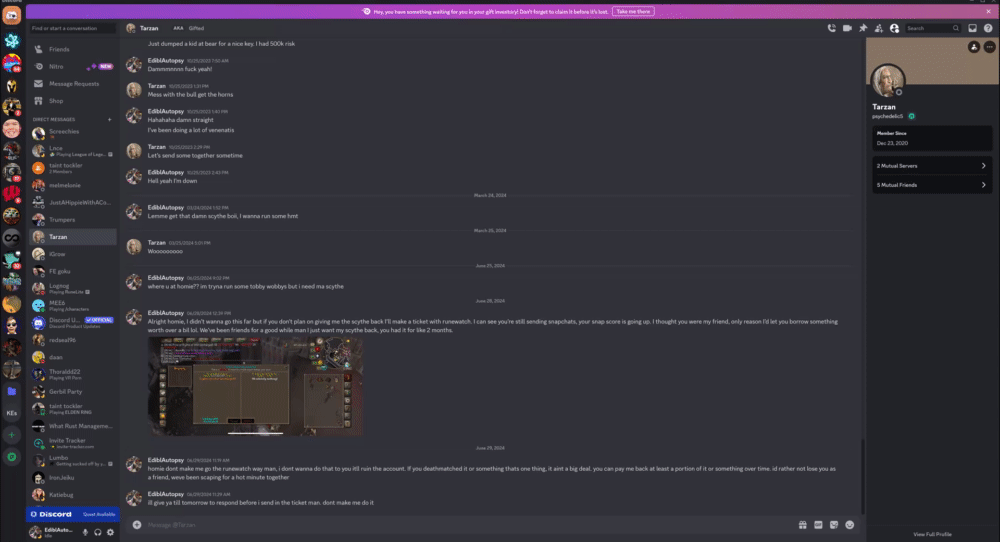The width and height of the screenshot is (1000, 542).
Task: Open the Trumpers conversation
Action: tap(72, 219)
